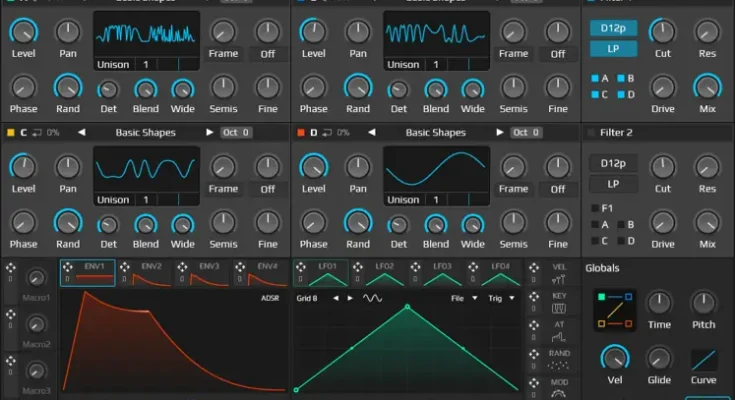Image resolution: width=735 pixels, height=400 pixels.
Task: Click oscillator D's loop arrow icon
Action: coord(327,133)
